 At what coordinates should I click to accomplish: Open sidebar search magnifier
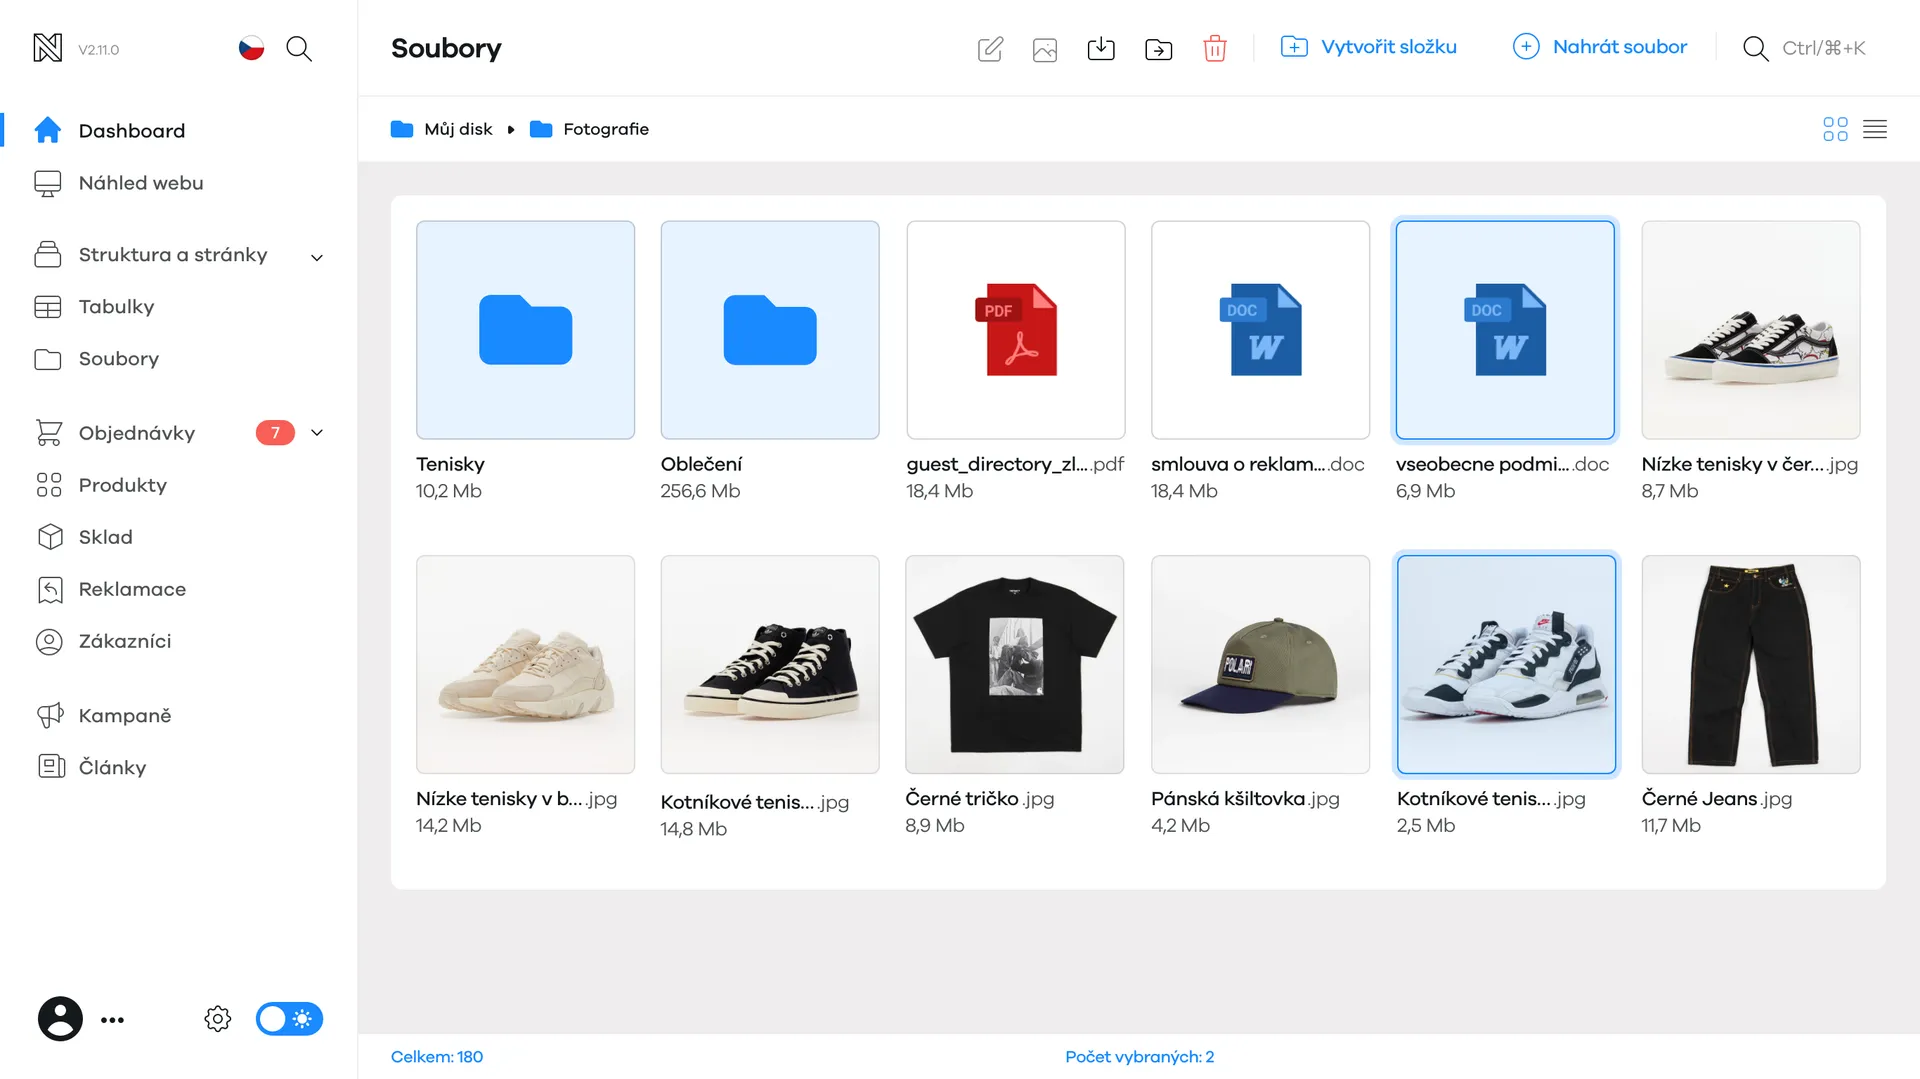point(299,48)
